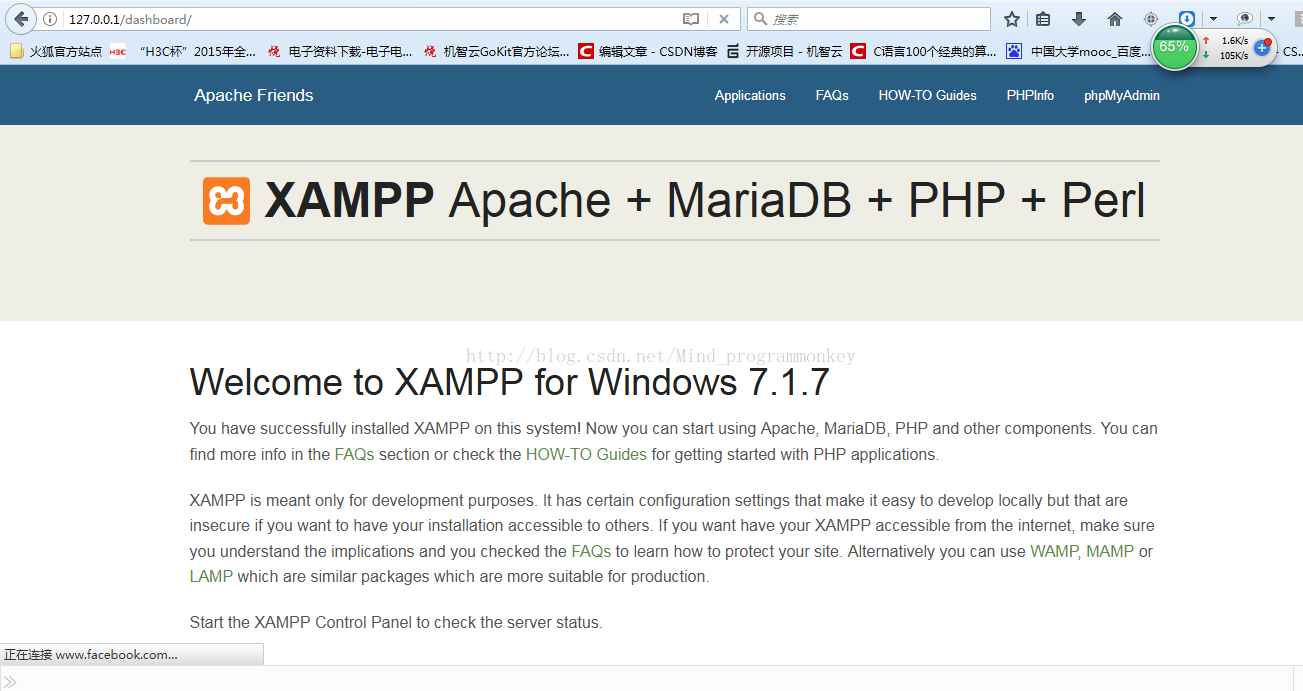This screenshot has height=691, width=1303.
Task: Click the Apache Friends brand link
Action: pos(254,95)
